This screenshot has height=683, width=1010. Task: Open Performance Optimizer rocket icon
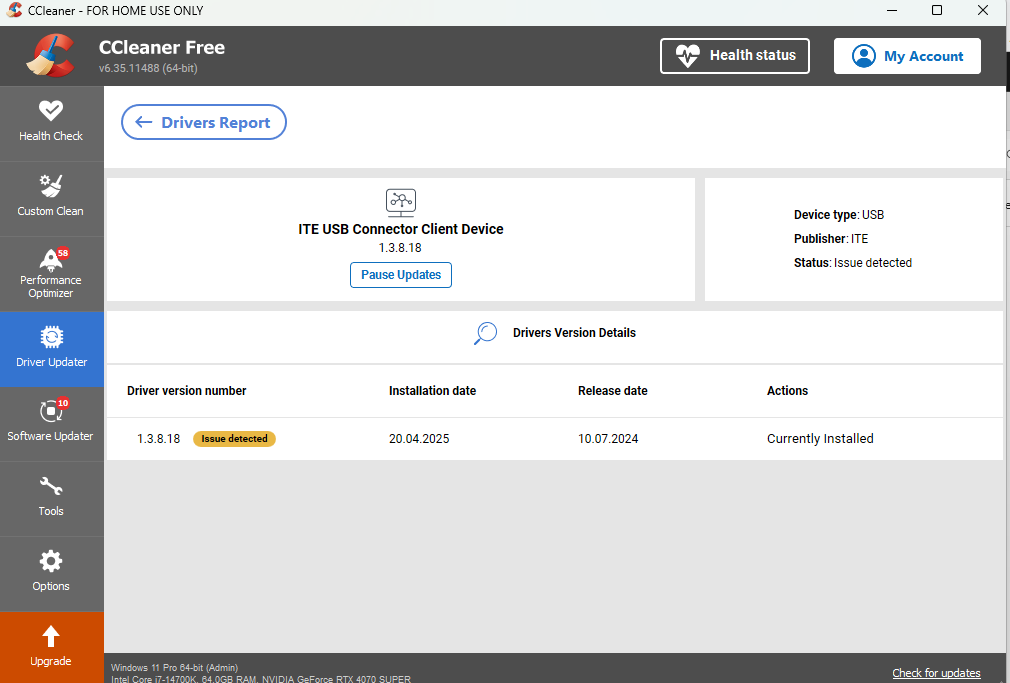[x=51, y=260]
